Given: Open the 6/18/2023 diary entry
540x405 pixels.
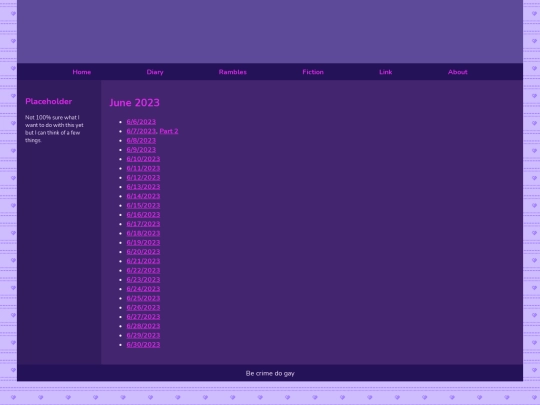Looking at the screenshot, I should 143,233.
